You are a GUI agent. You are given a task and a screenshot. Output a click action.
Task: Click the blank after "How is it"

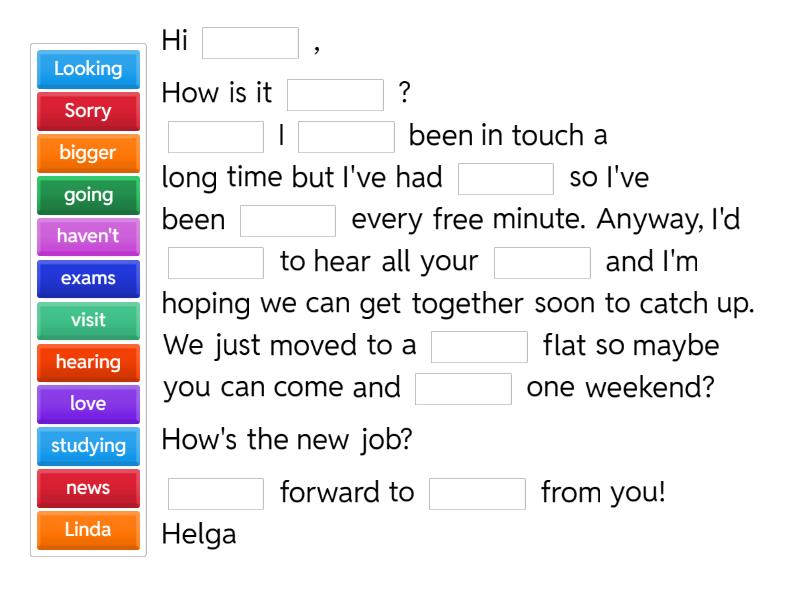pos(336,93)
